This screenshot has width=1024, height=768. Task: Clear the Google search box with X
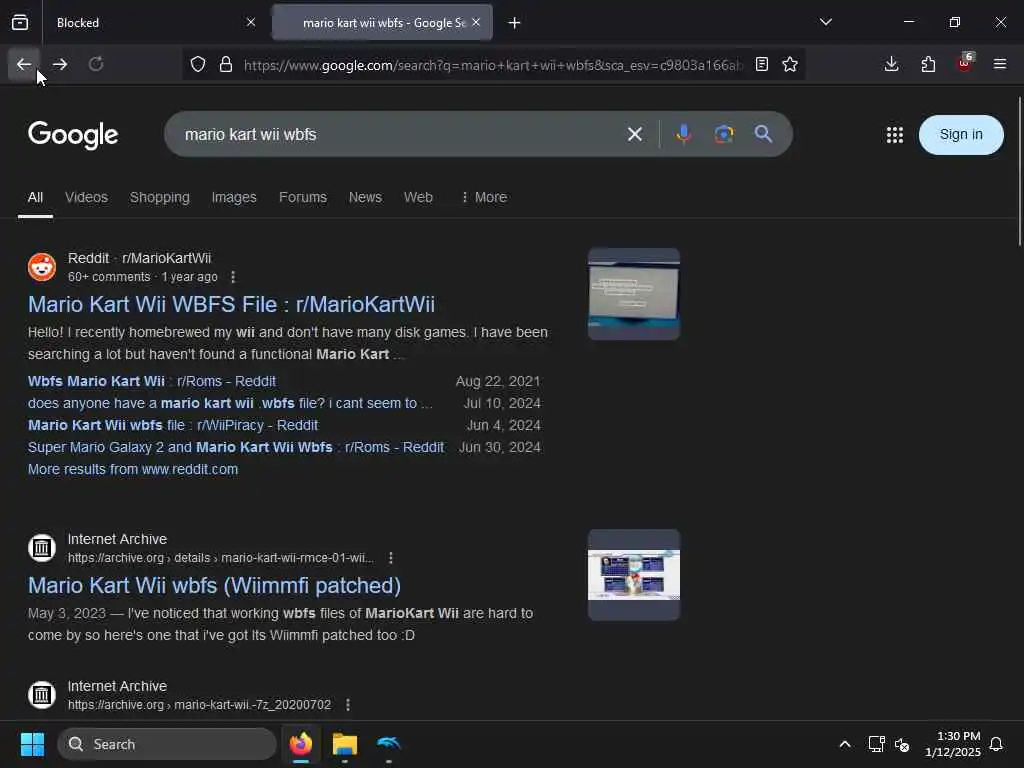point(635,135)
